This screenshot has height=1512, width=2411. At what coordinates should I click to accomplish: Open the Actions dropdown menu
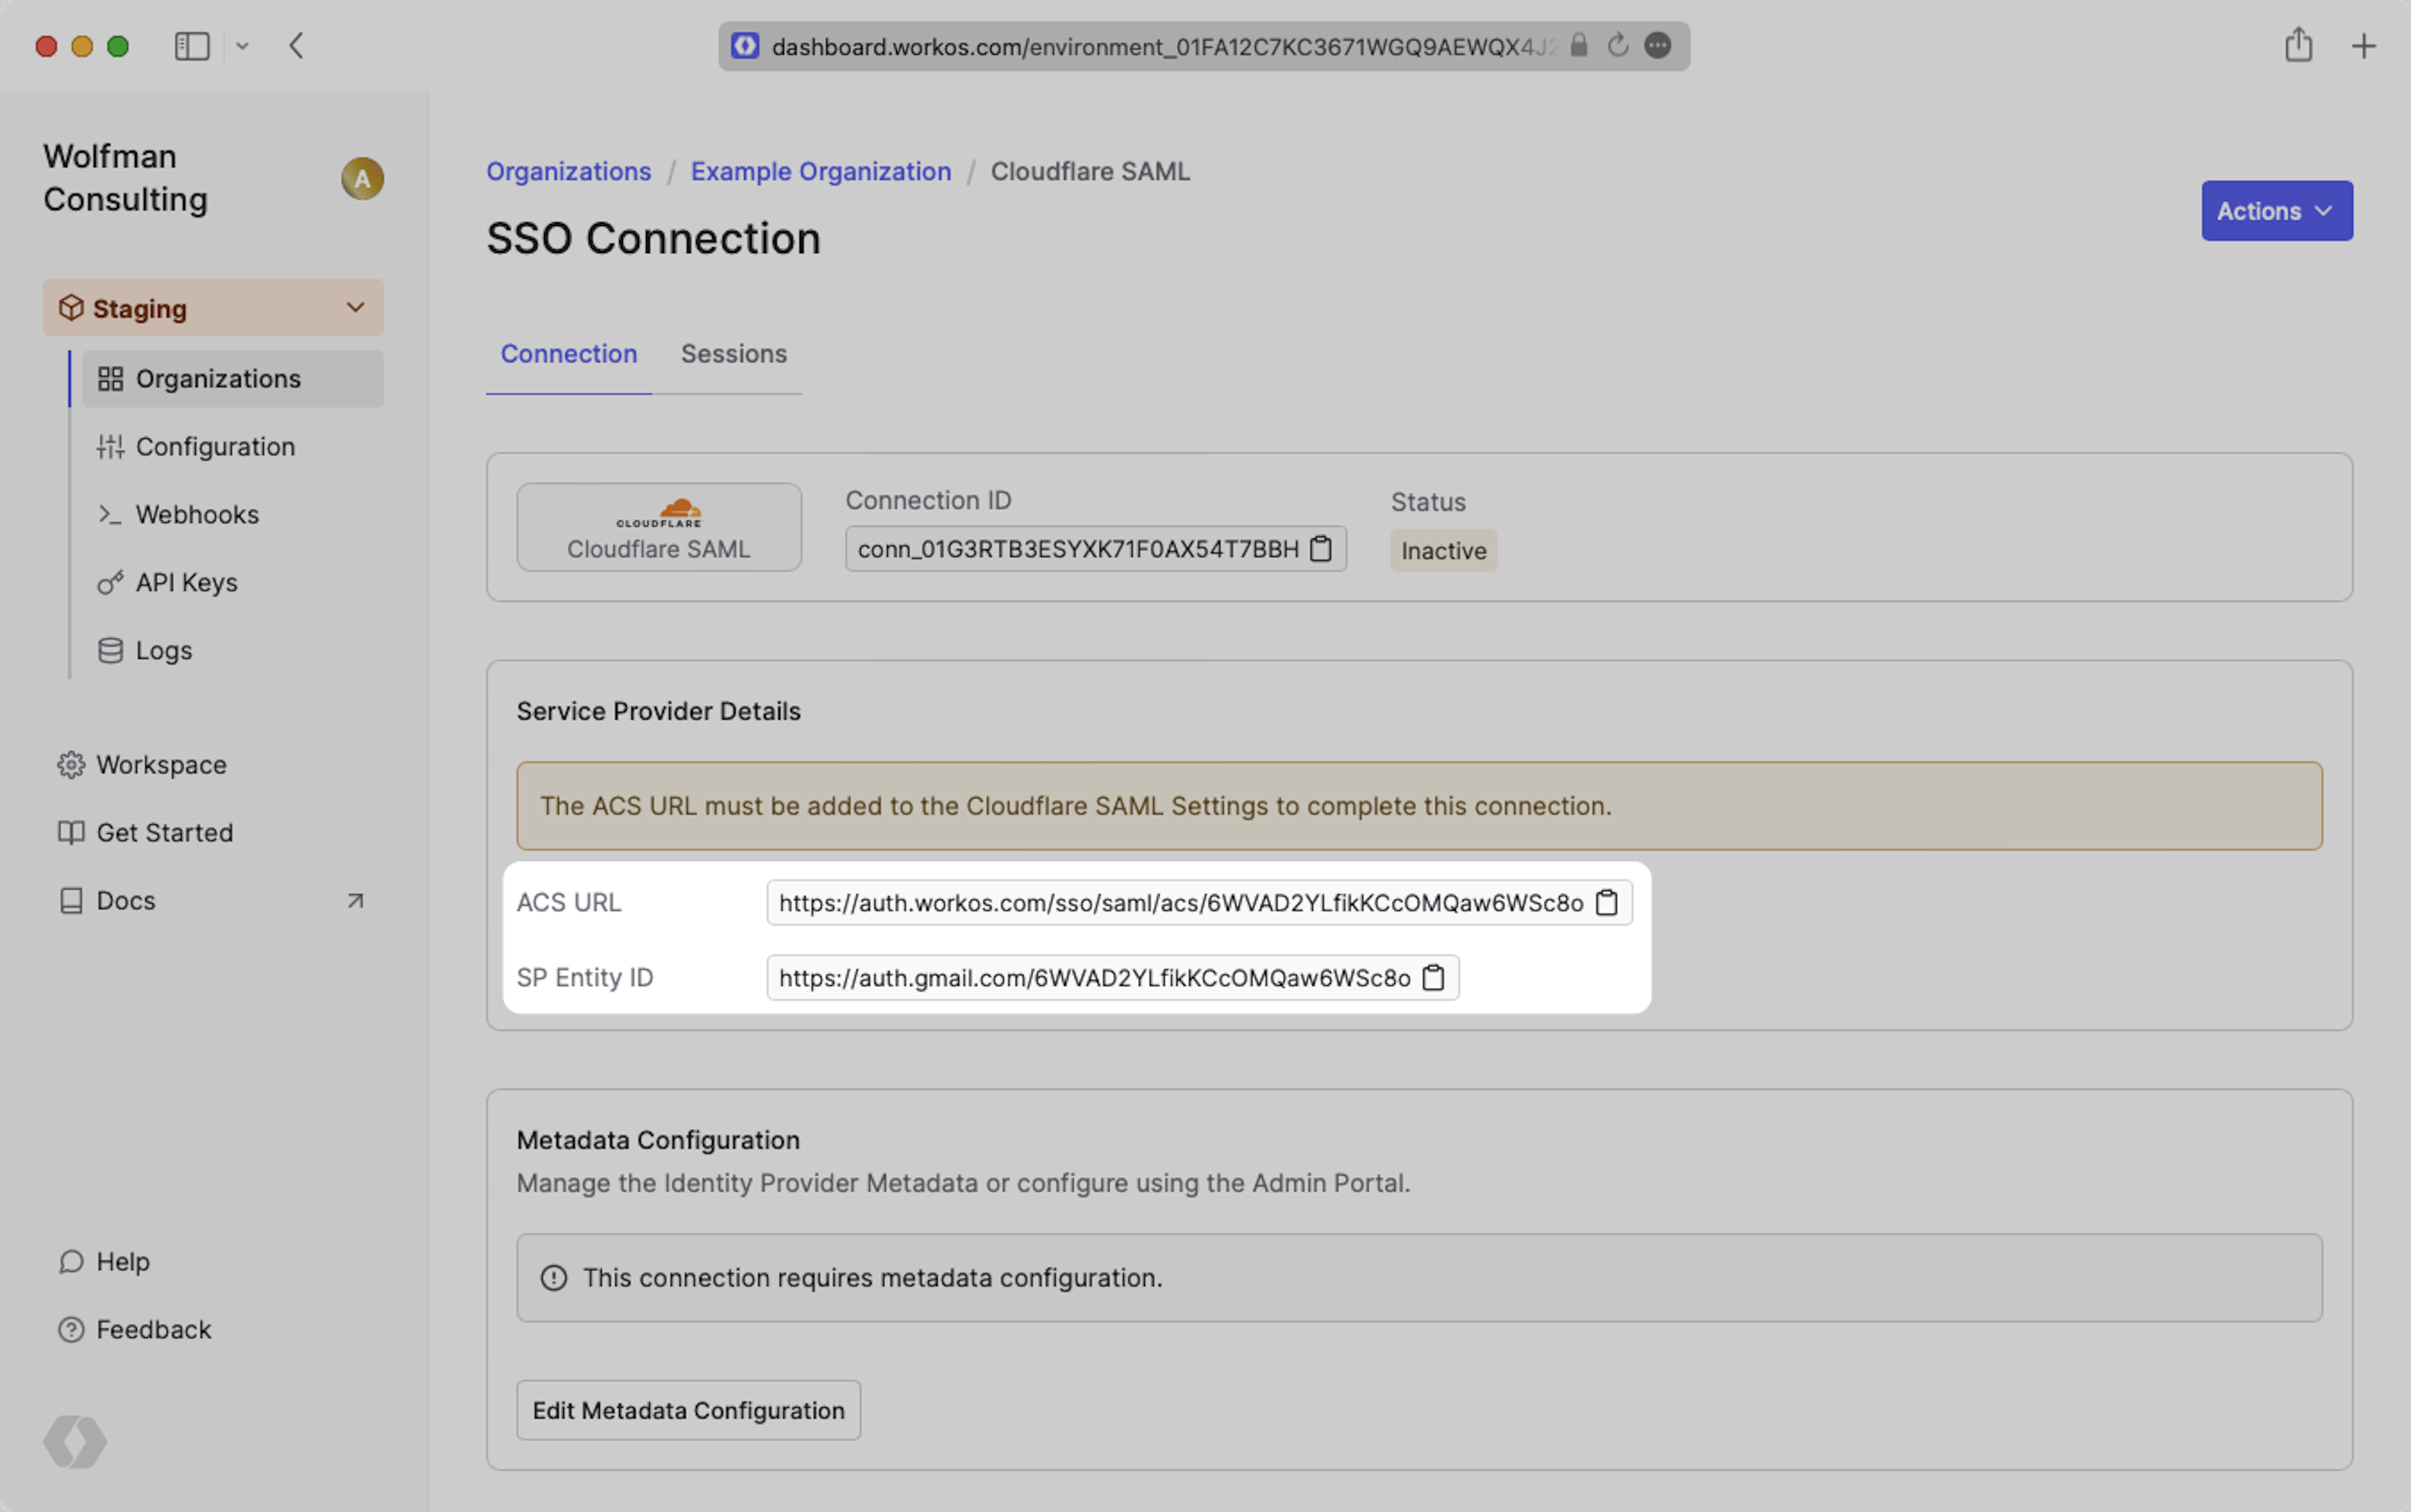point(2276,211)
